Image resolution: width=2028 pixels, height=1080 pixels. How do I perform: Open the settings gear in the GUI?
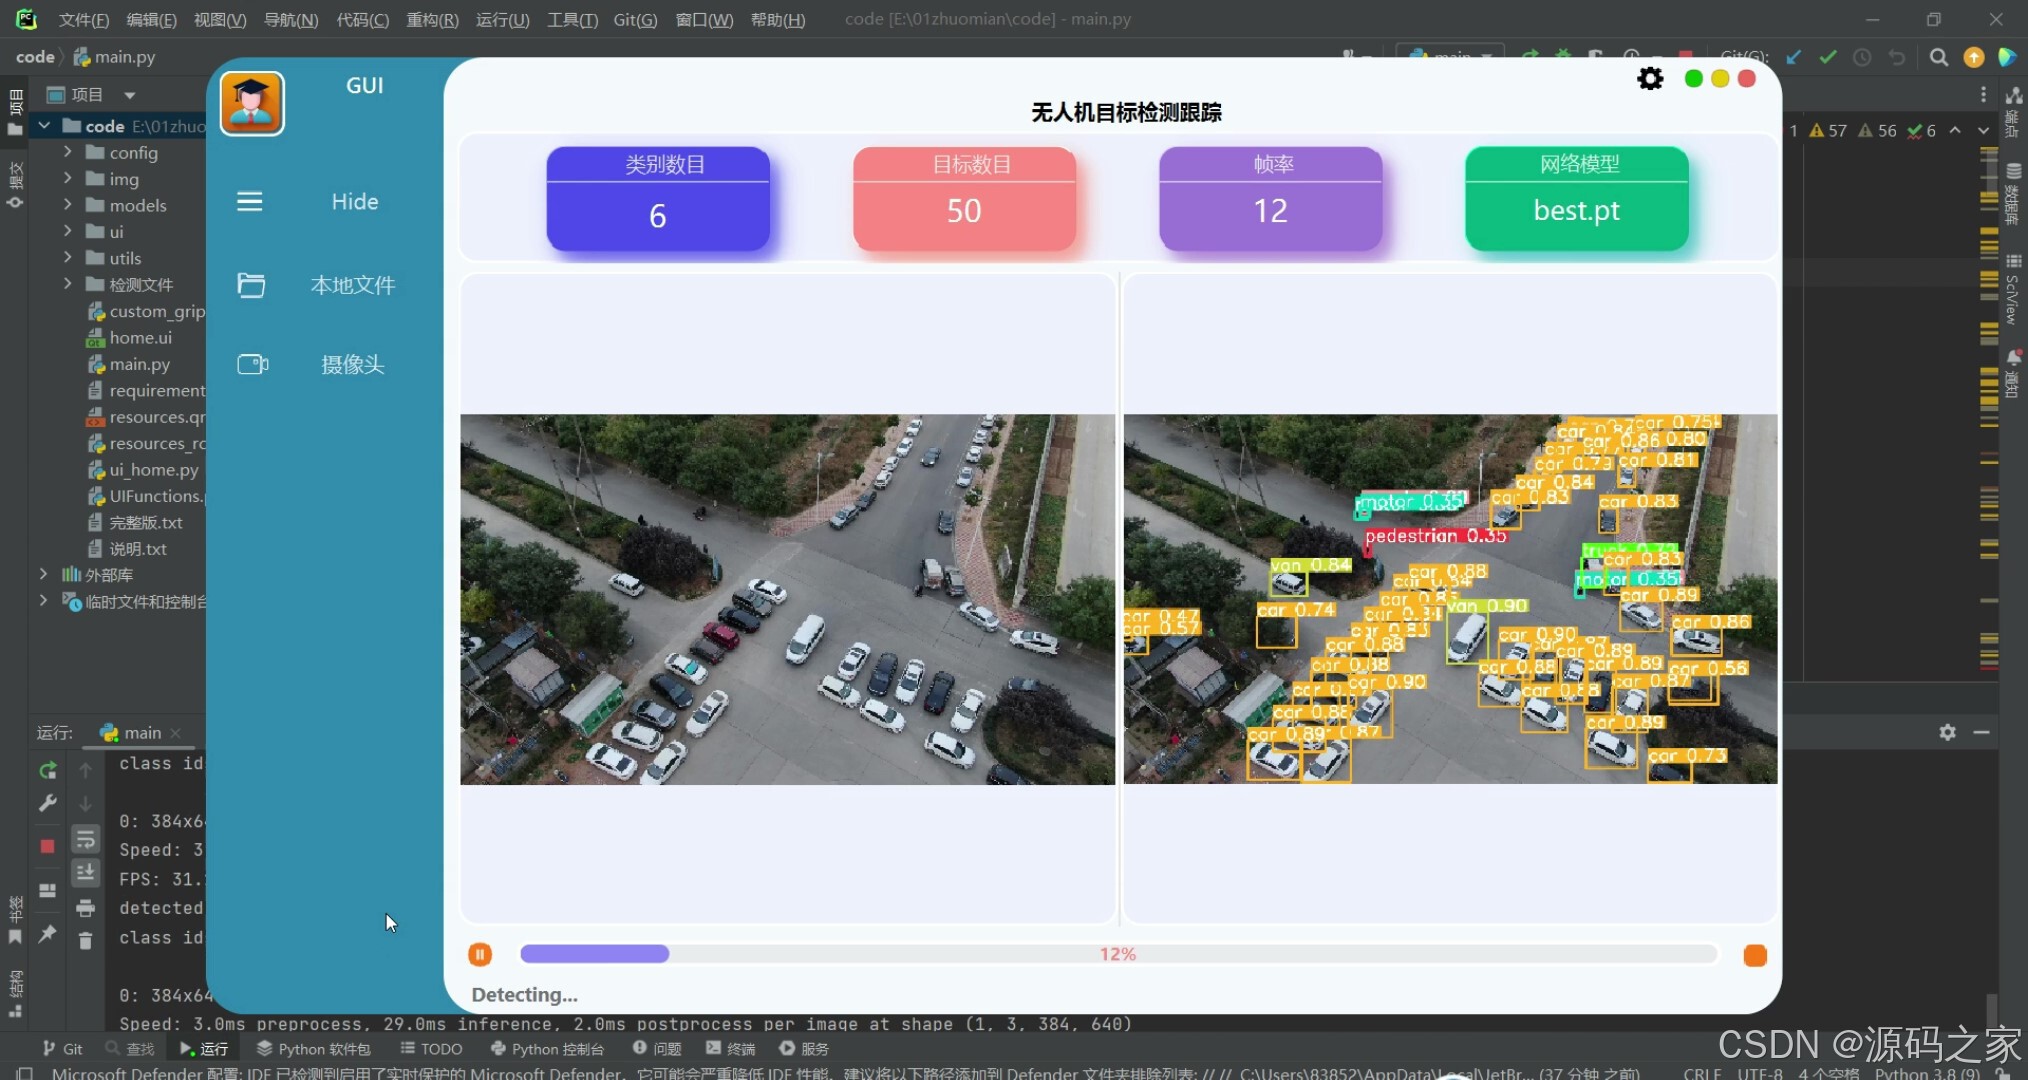coord(1650,78)
